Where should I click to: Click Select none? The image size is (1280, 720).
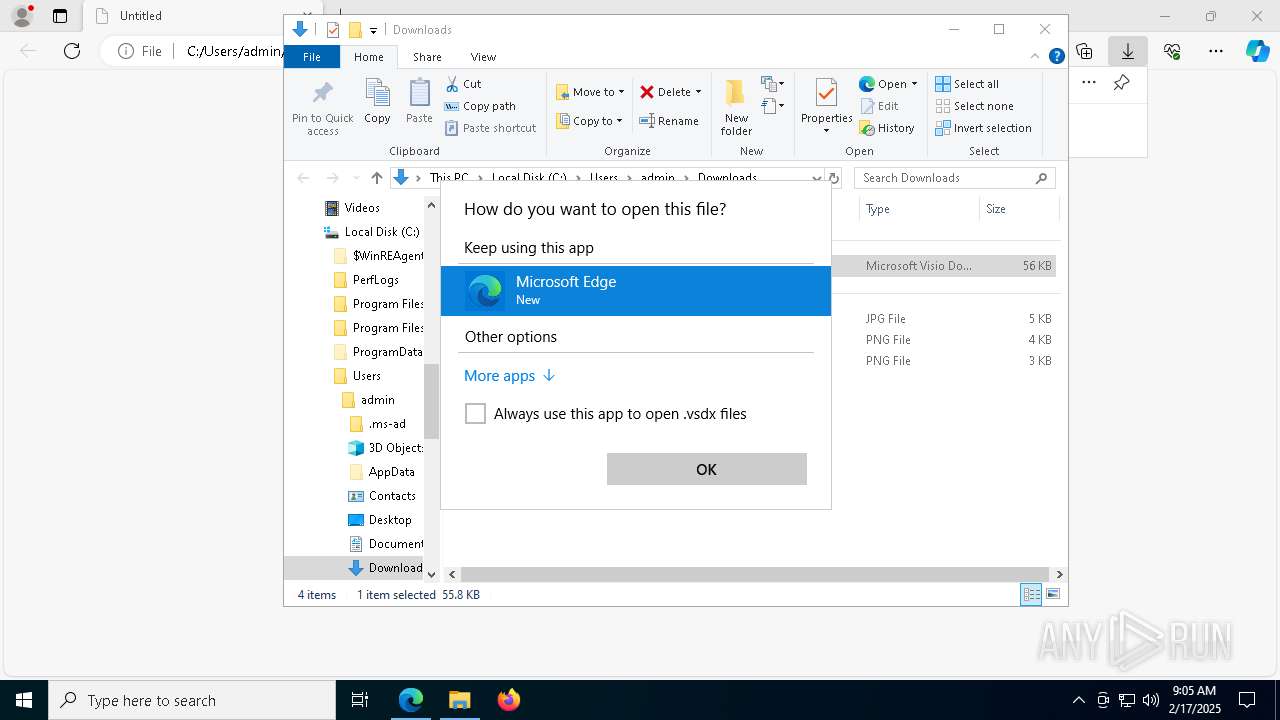coord(974,106)
